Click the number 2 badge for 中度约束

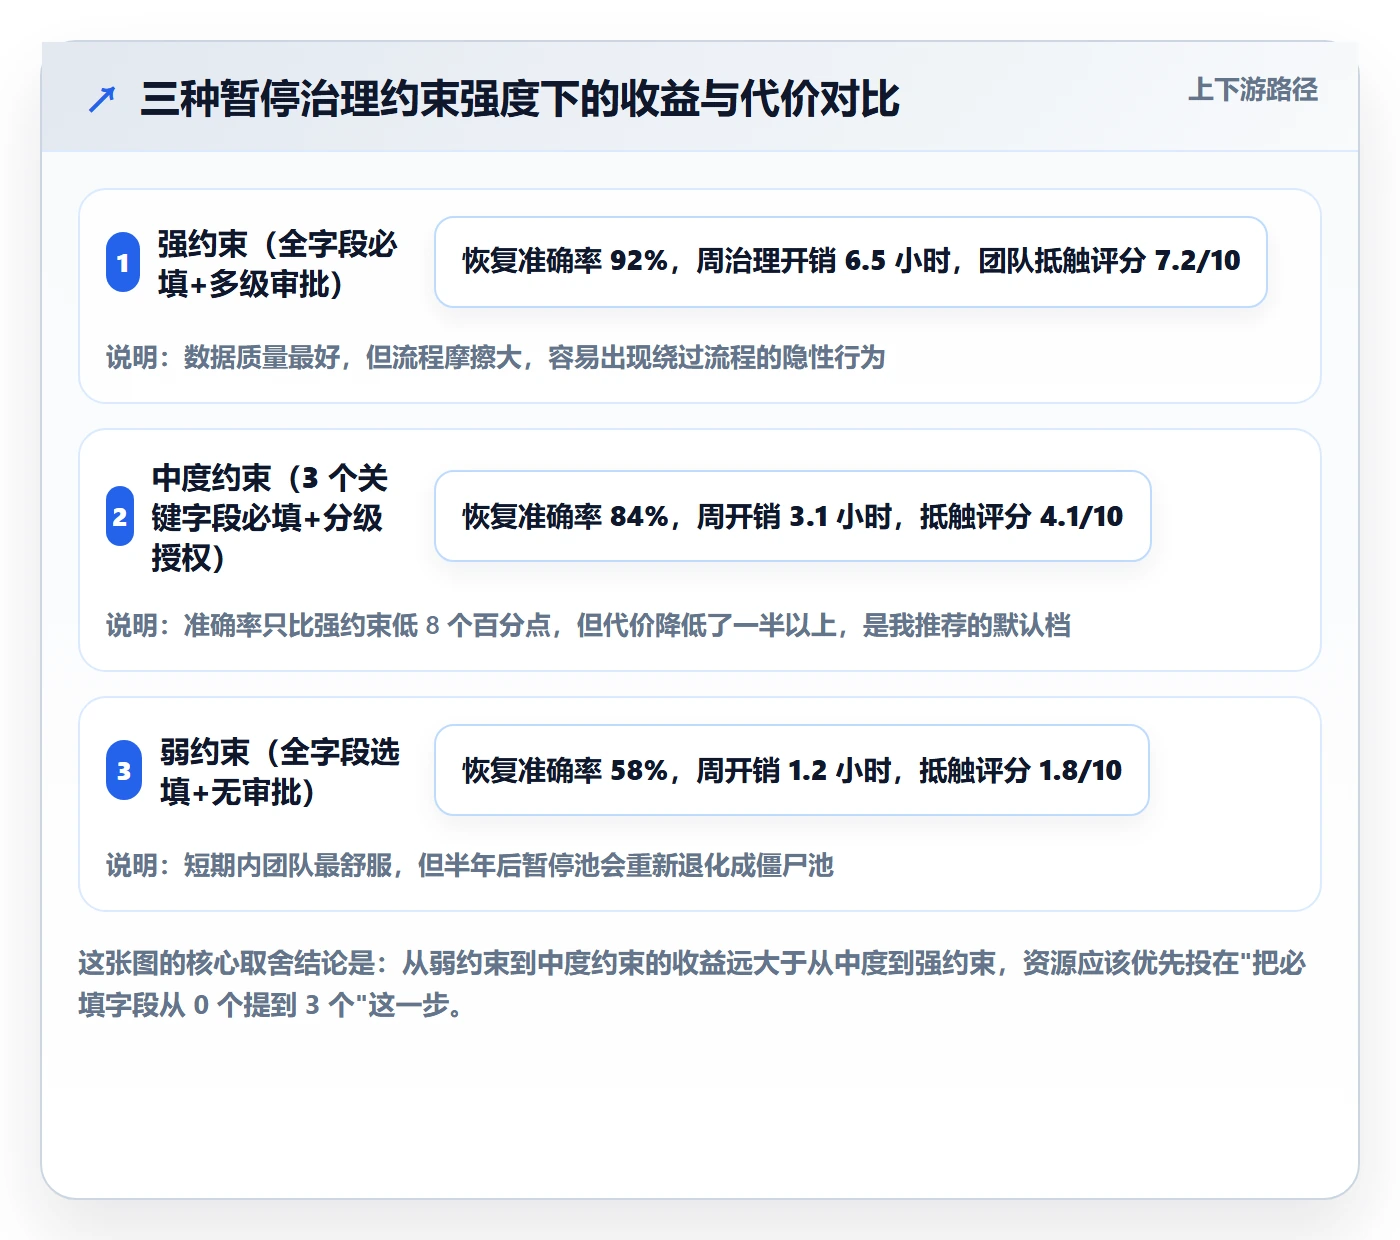point(120,517)
